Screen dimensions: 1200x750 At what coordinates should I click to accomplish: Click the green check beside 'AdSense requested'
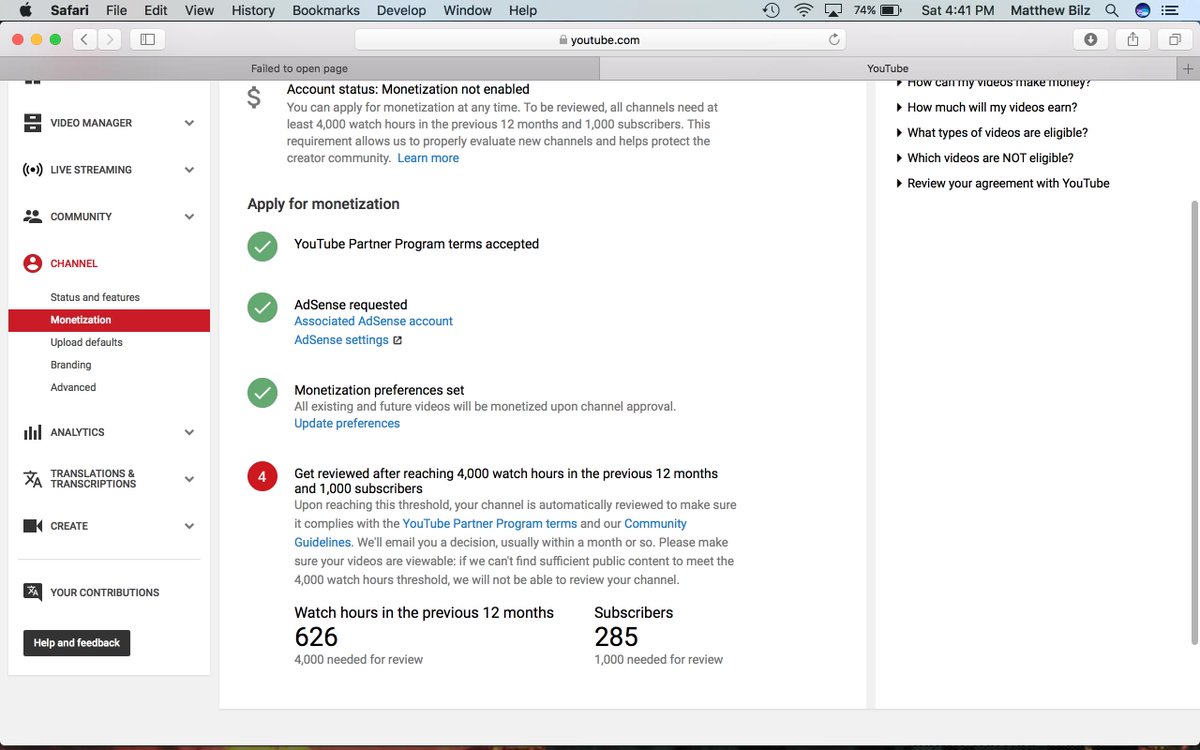pyautogui.click(x=262, y=308)
